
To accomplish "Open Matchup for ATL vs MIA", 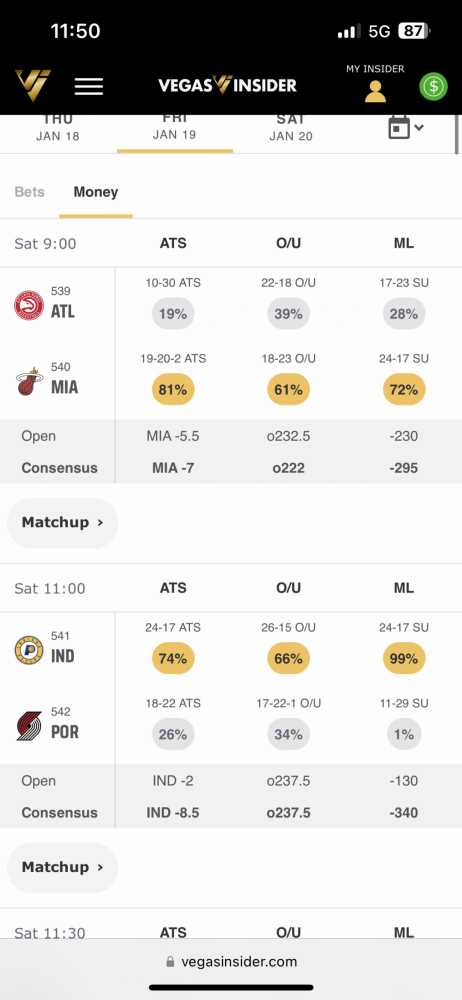I will [x=63, y=522].
